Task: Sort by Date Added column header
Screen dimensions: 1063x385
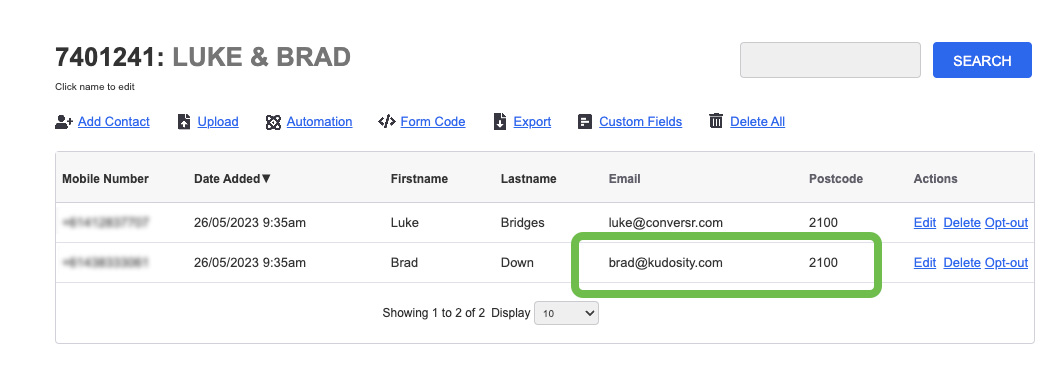Action: (232, 179)
